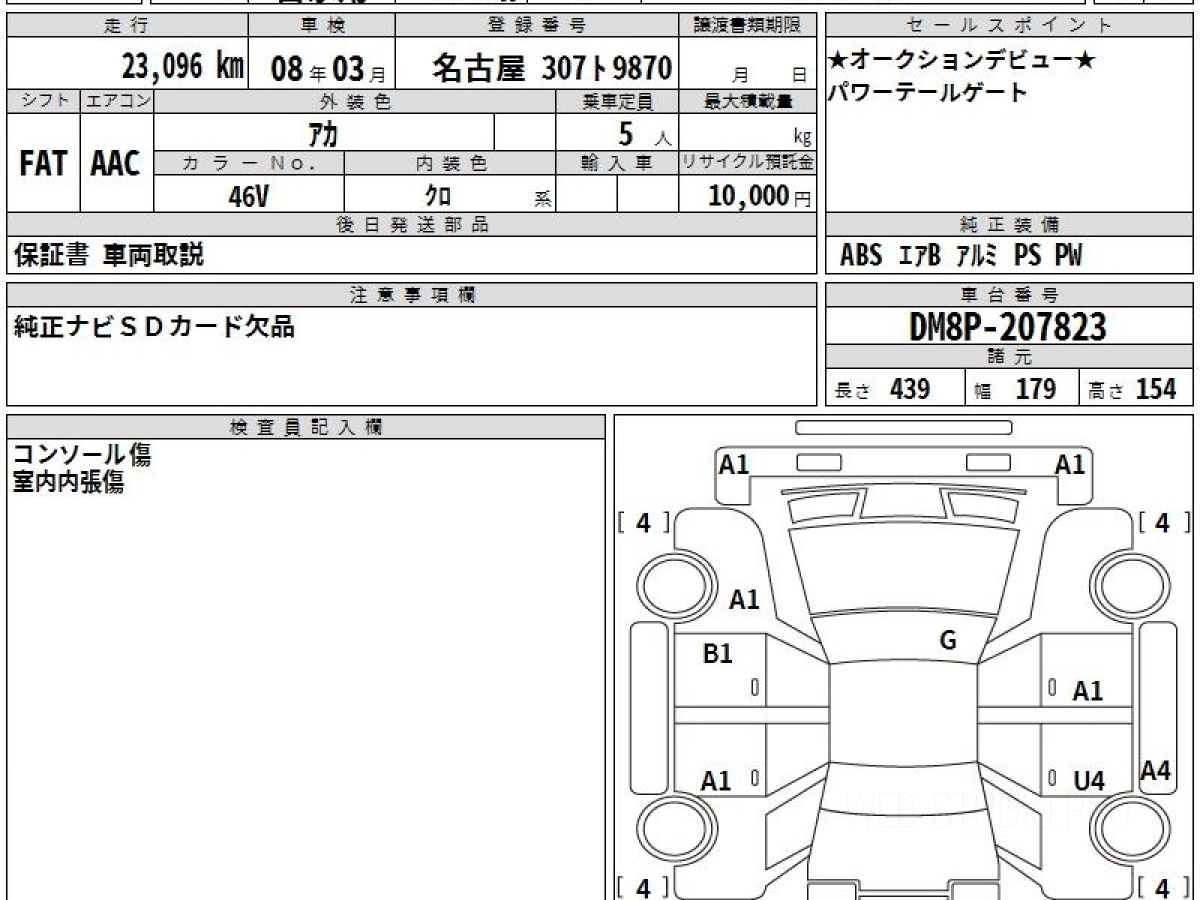
Task: Select chassis number DM8P-207823
Action: [1008, 327]
